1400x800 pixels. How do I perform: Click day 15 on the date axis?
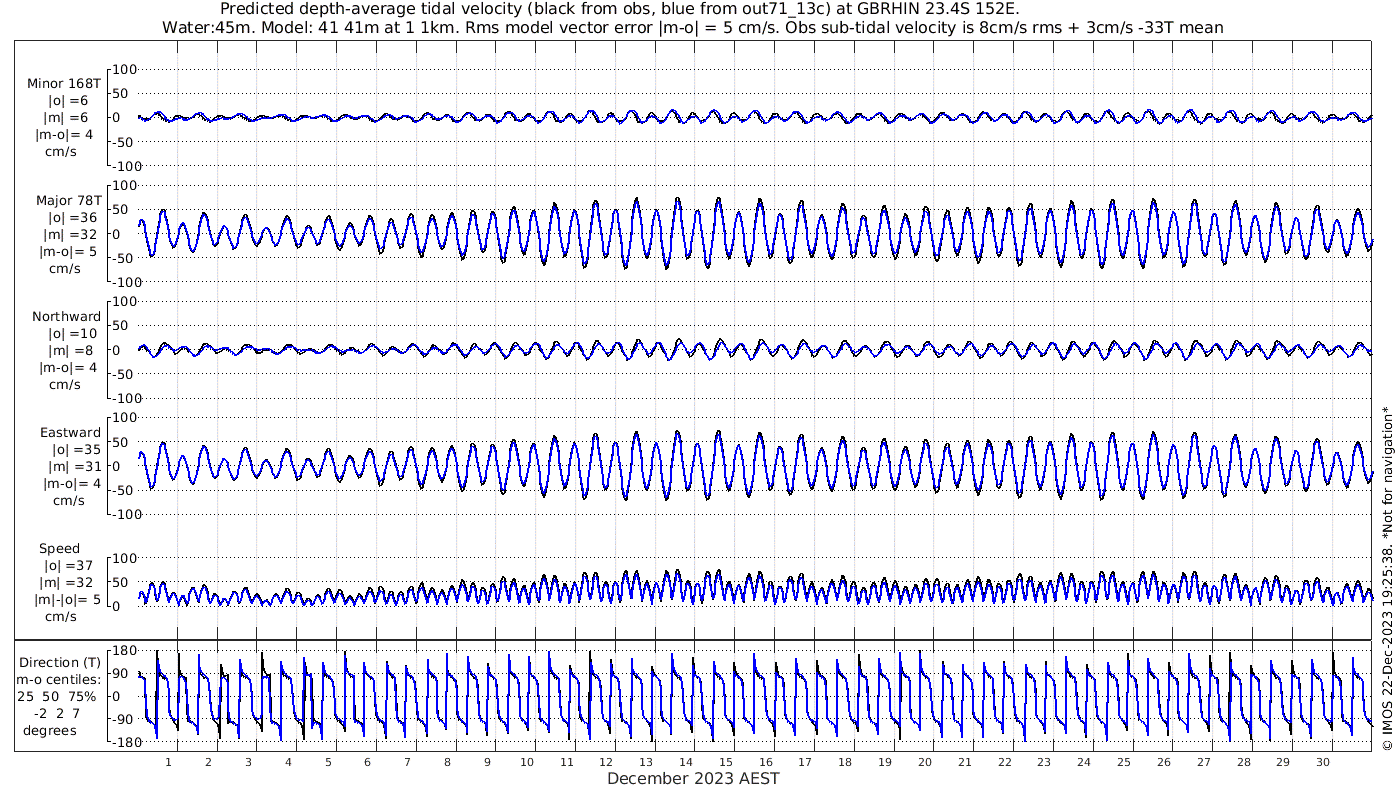pos(726,762)
